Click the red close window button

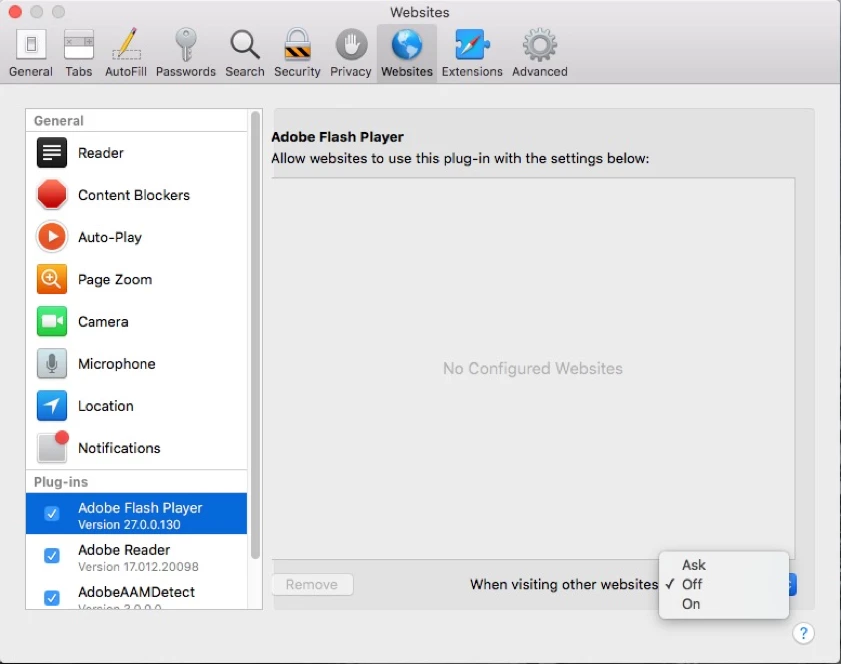tap(15, 11)
